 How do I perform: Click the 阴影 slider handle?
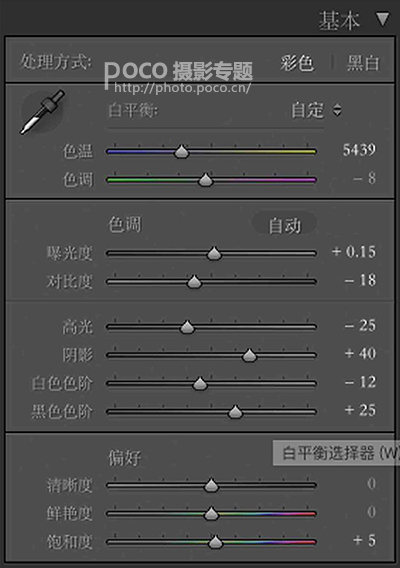click(x=249, y=355)
